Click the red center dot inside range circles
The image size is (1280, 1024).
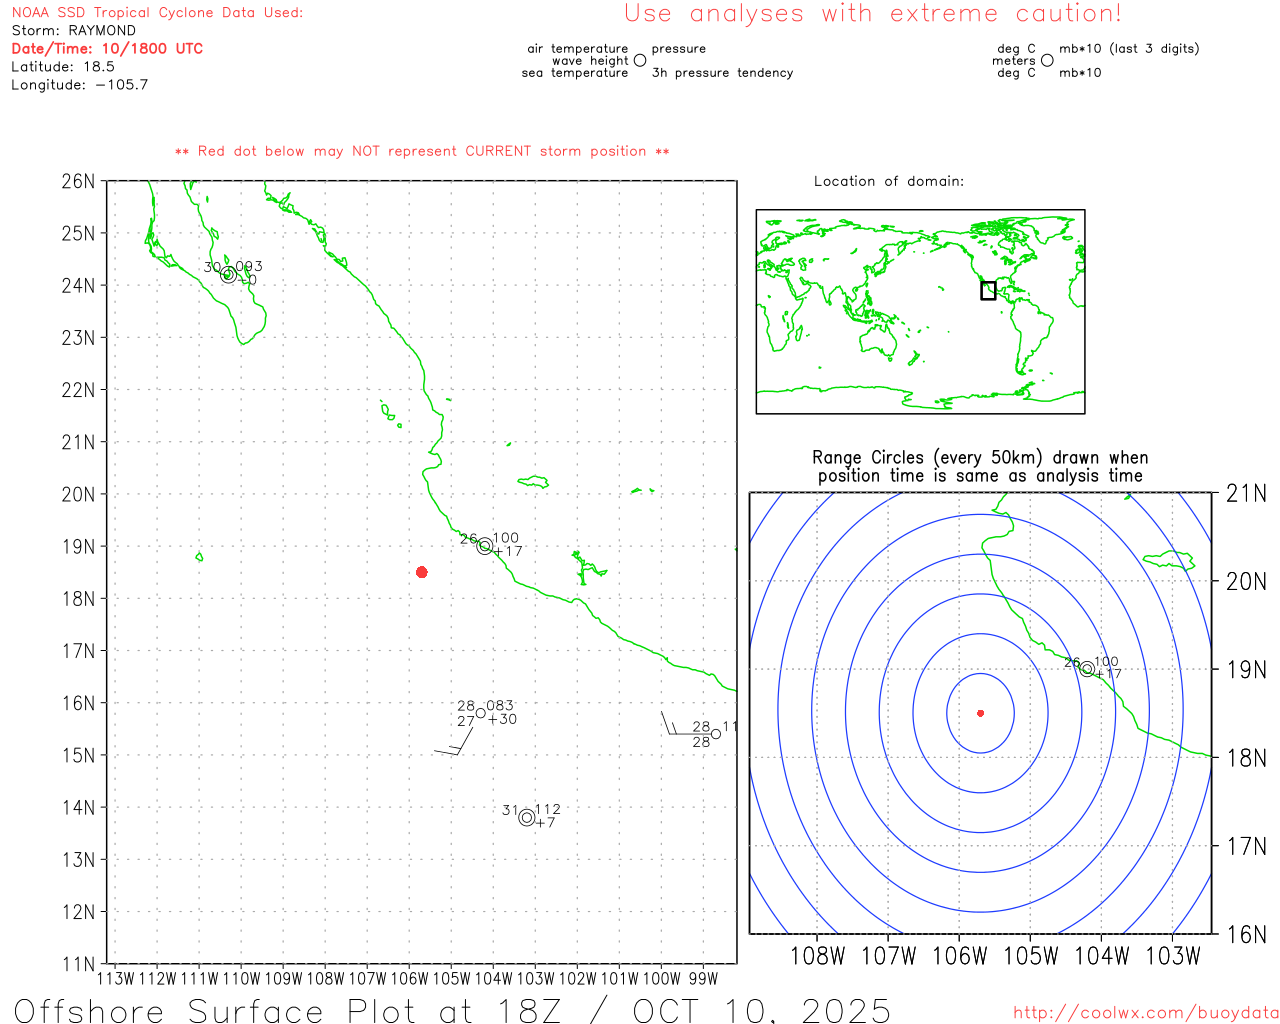[980, 713]
